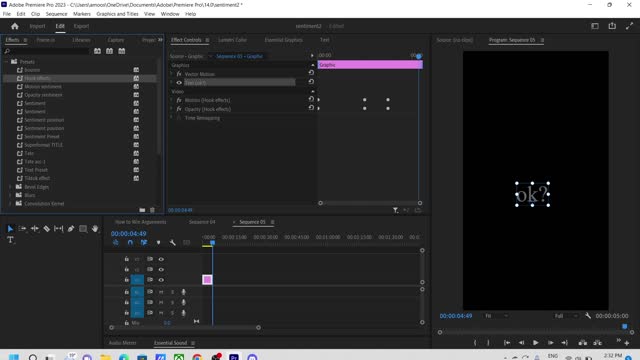Switch to the Export workspace
This screenshot has width=640, height=360.
point(81,26)
